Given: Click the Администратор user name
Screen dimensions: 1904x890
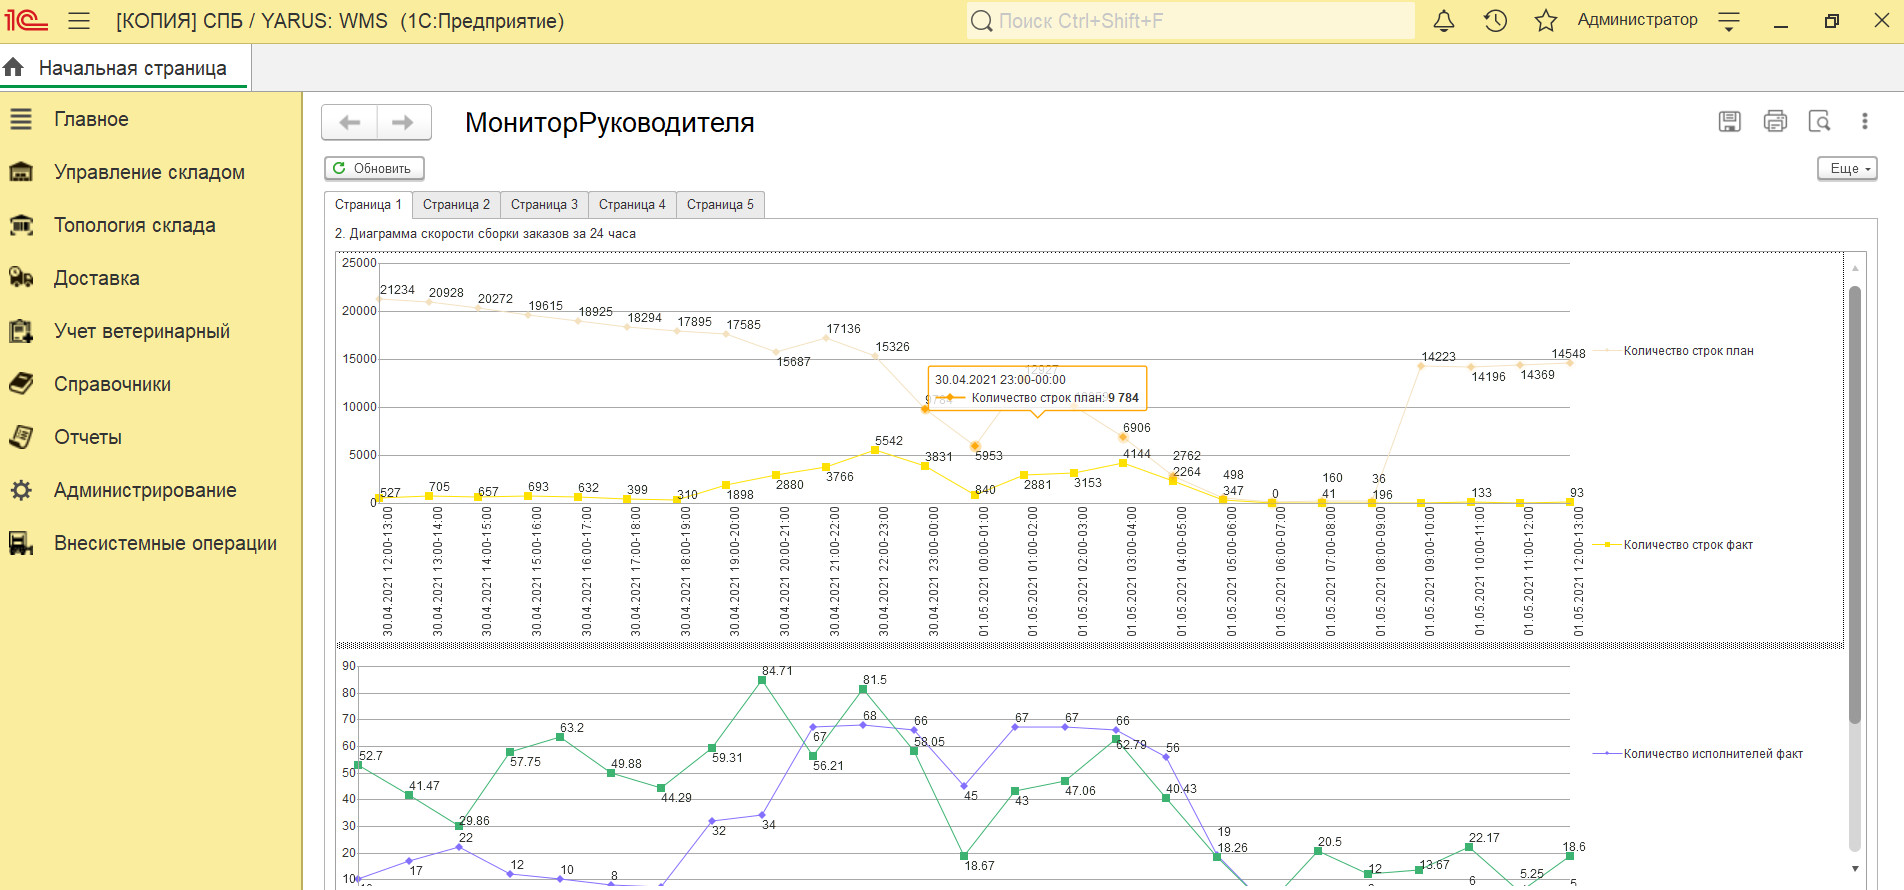Looking at the screenshot, I should pos(1637,20).
